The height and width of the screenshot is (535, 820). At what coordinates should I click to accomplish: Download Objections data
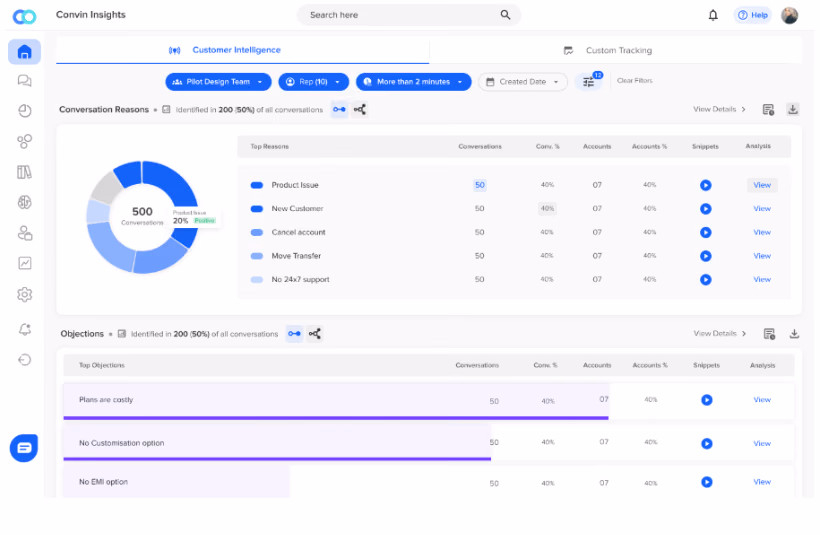pyautogui.click(x=794, y=334)
